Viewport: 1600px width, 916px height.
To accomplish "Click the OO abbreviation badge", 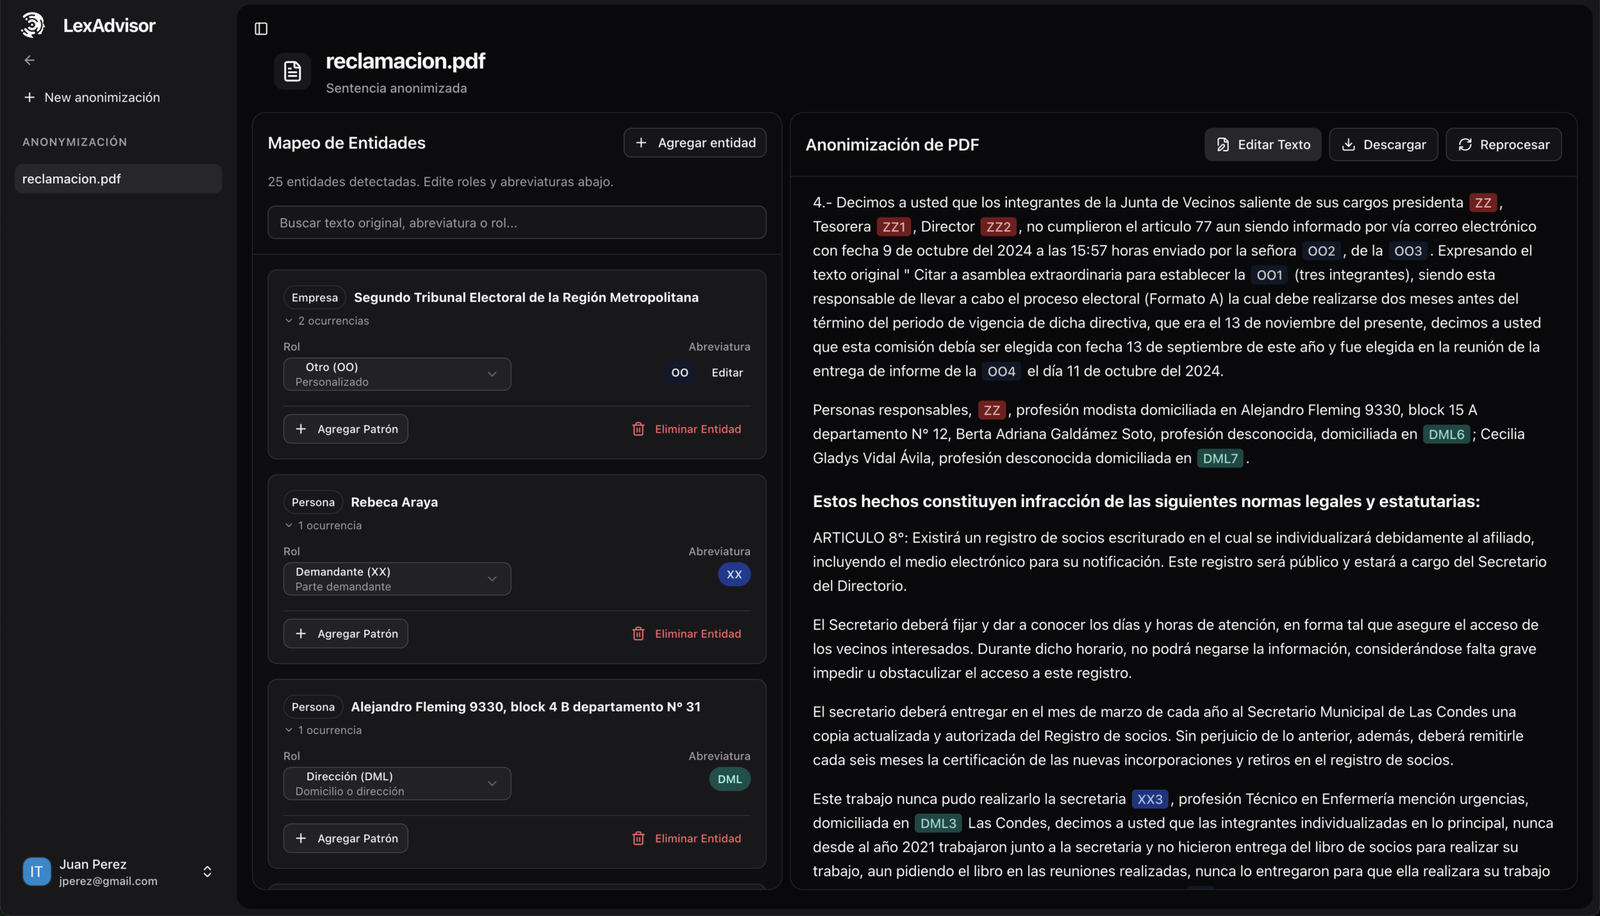I will pyautogui.click(x=680, y=373).
